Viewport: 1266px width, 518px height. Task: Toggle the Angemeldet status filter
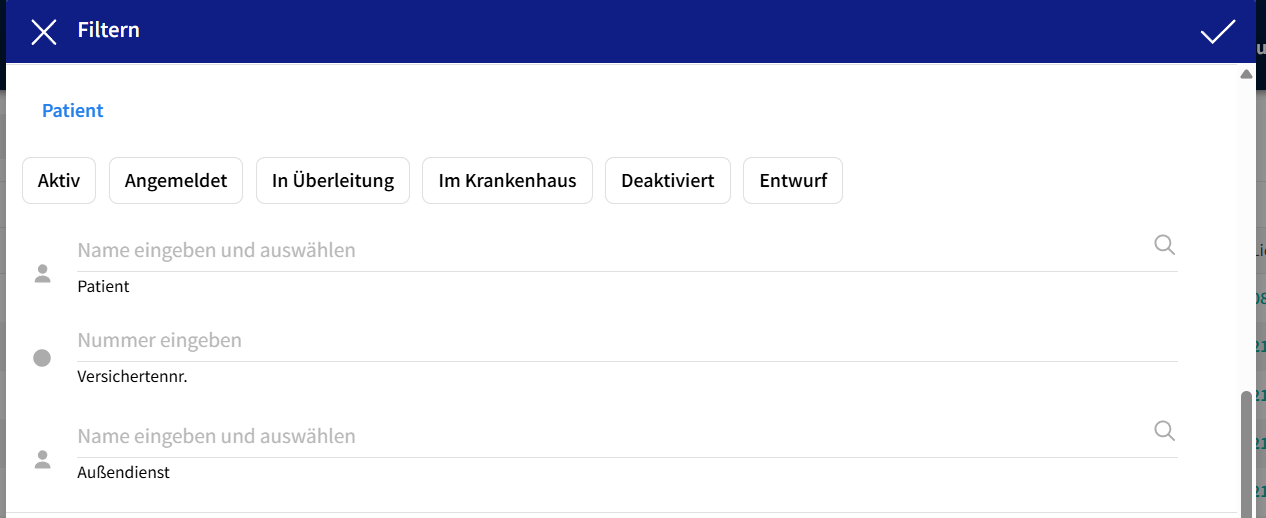(176, 181)
